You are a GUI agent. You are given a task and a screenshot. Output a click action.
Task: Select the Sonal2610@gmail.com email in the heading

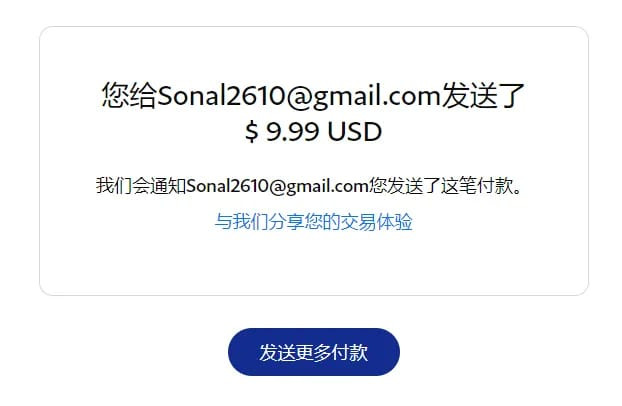point(300,96)
